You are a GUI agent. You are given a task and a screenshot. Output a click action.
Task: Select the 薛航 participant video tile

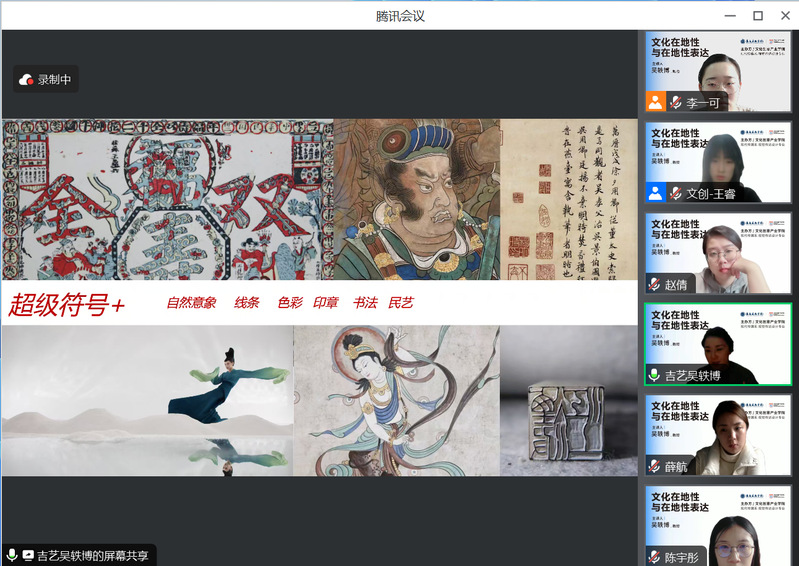point(718,435)
